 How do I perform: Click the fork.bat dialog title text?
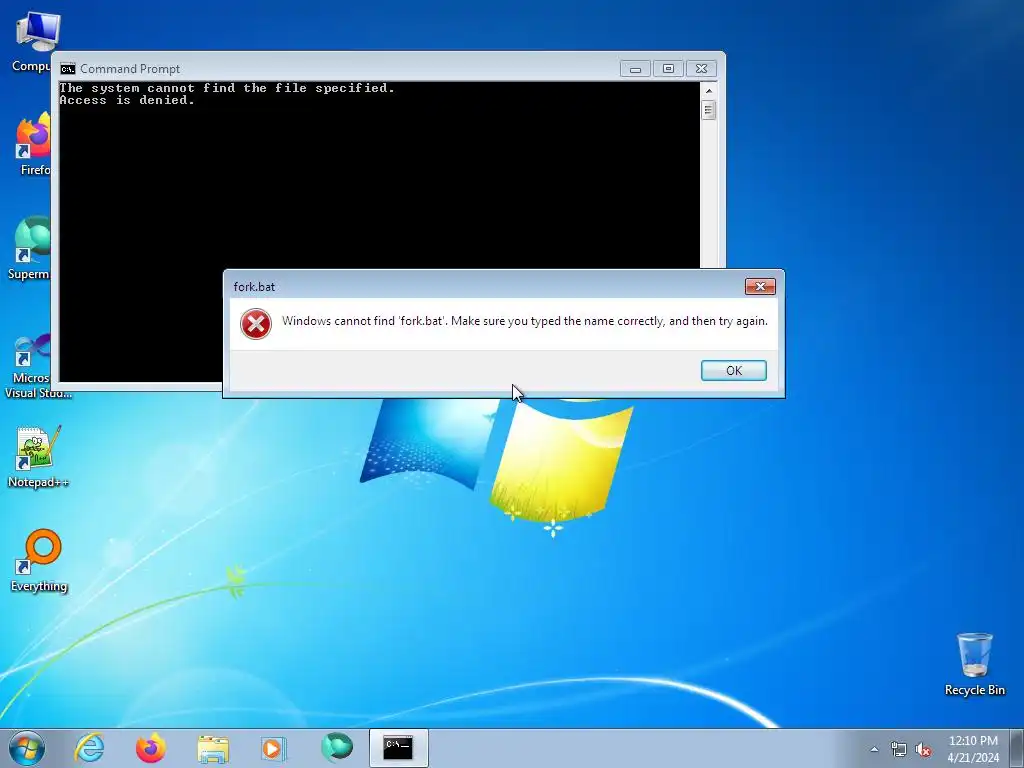point(254,287)
